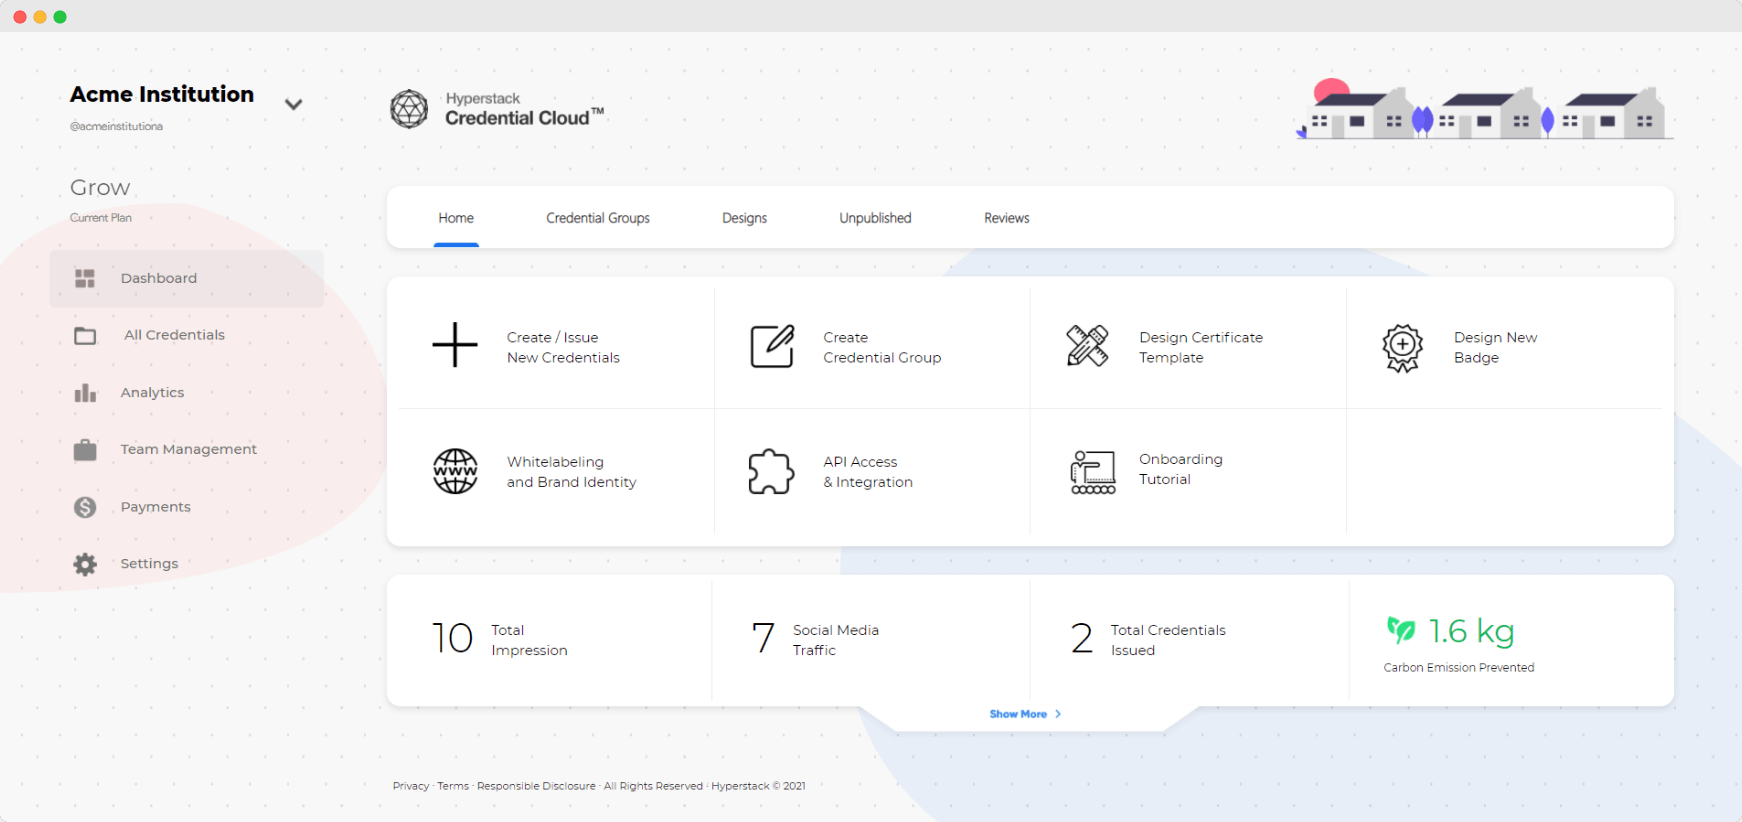Open Settings from sidebar label
The height and width of the screenshot is (822, 1742).
pos(149,564)
